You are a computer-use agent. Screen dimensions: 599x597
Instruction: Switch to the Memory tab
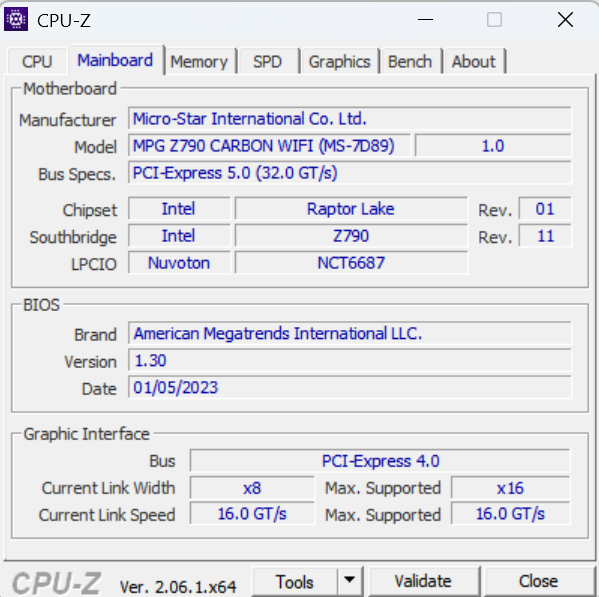pos(199,61)
